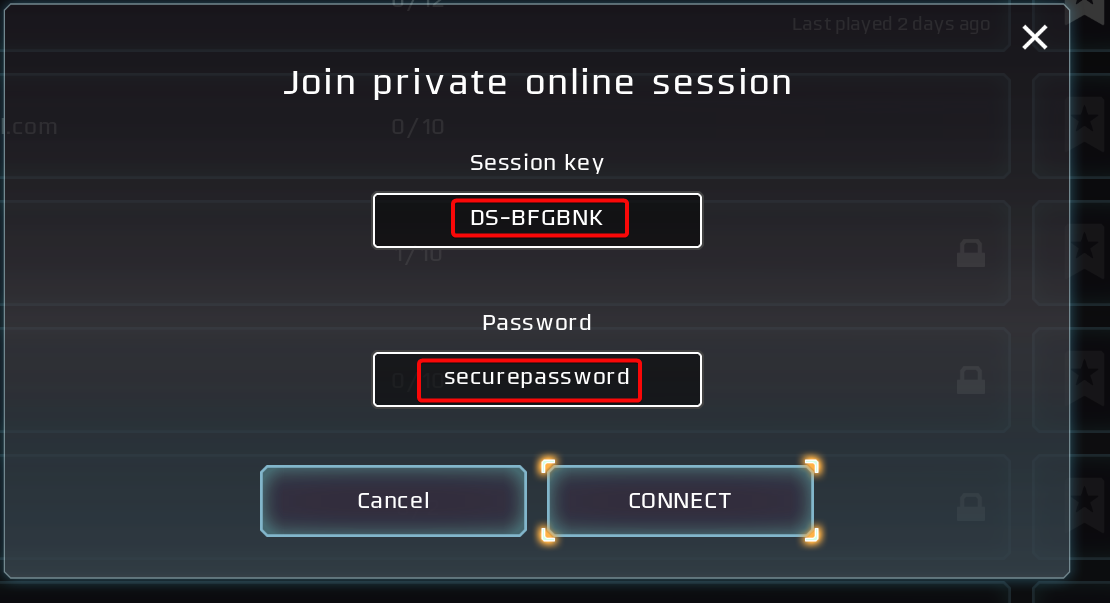Click the padlock icon right of the CONNECT button
1110x603 pixels.
[x=970, y=506]
